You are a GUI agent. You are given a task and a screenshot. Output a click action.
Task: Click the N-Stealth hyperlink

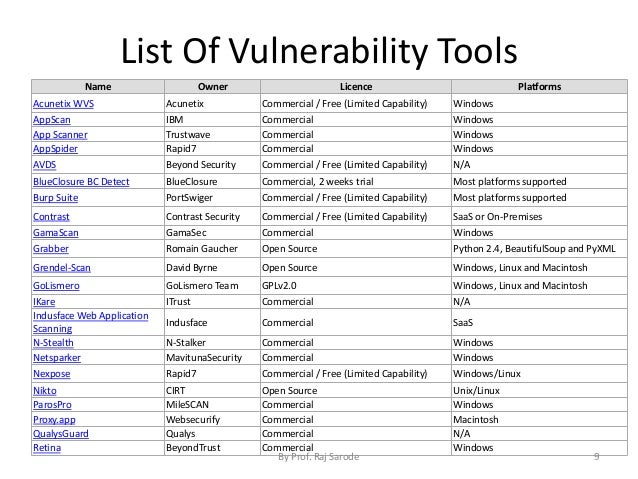[x=53, y=343]
